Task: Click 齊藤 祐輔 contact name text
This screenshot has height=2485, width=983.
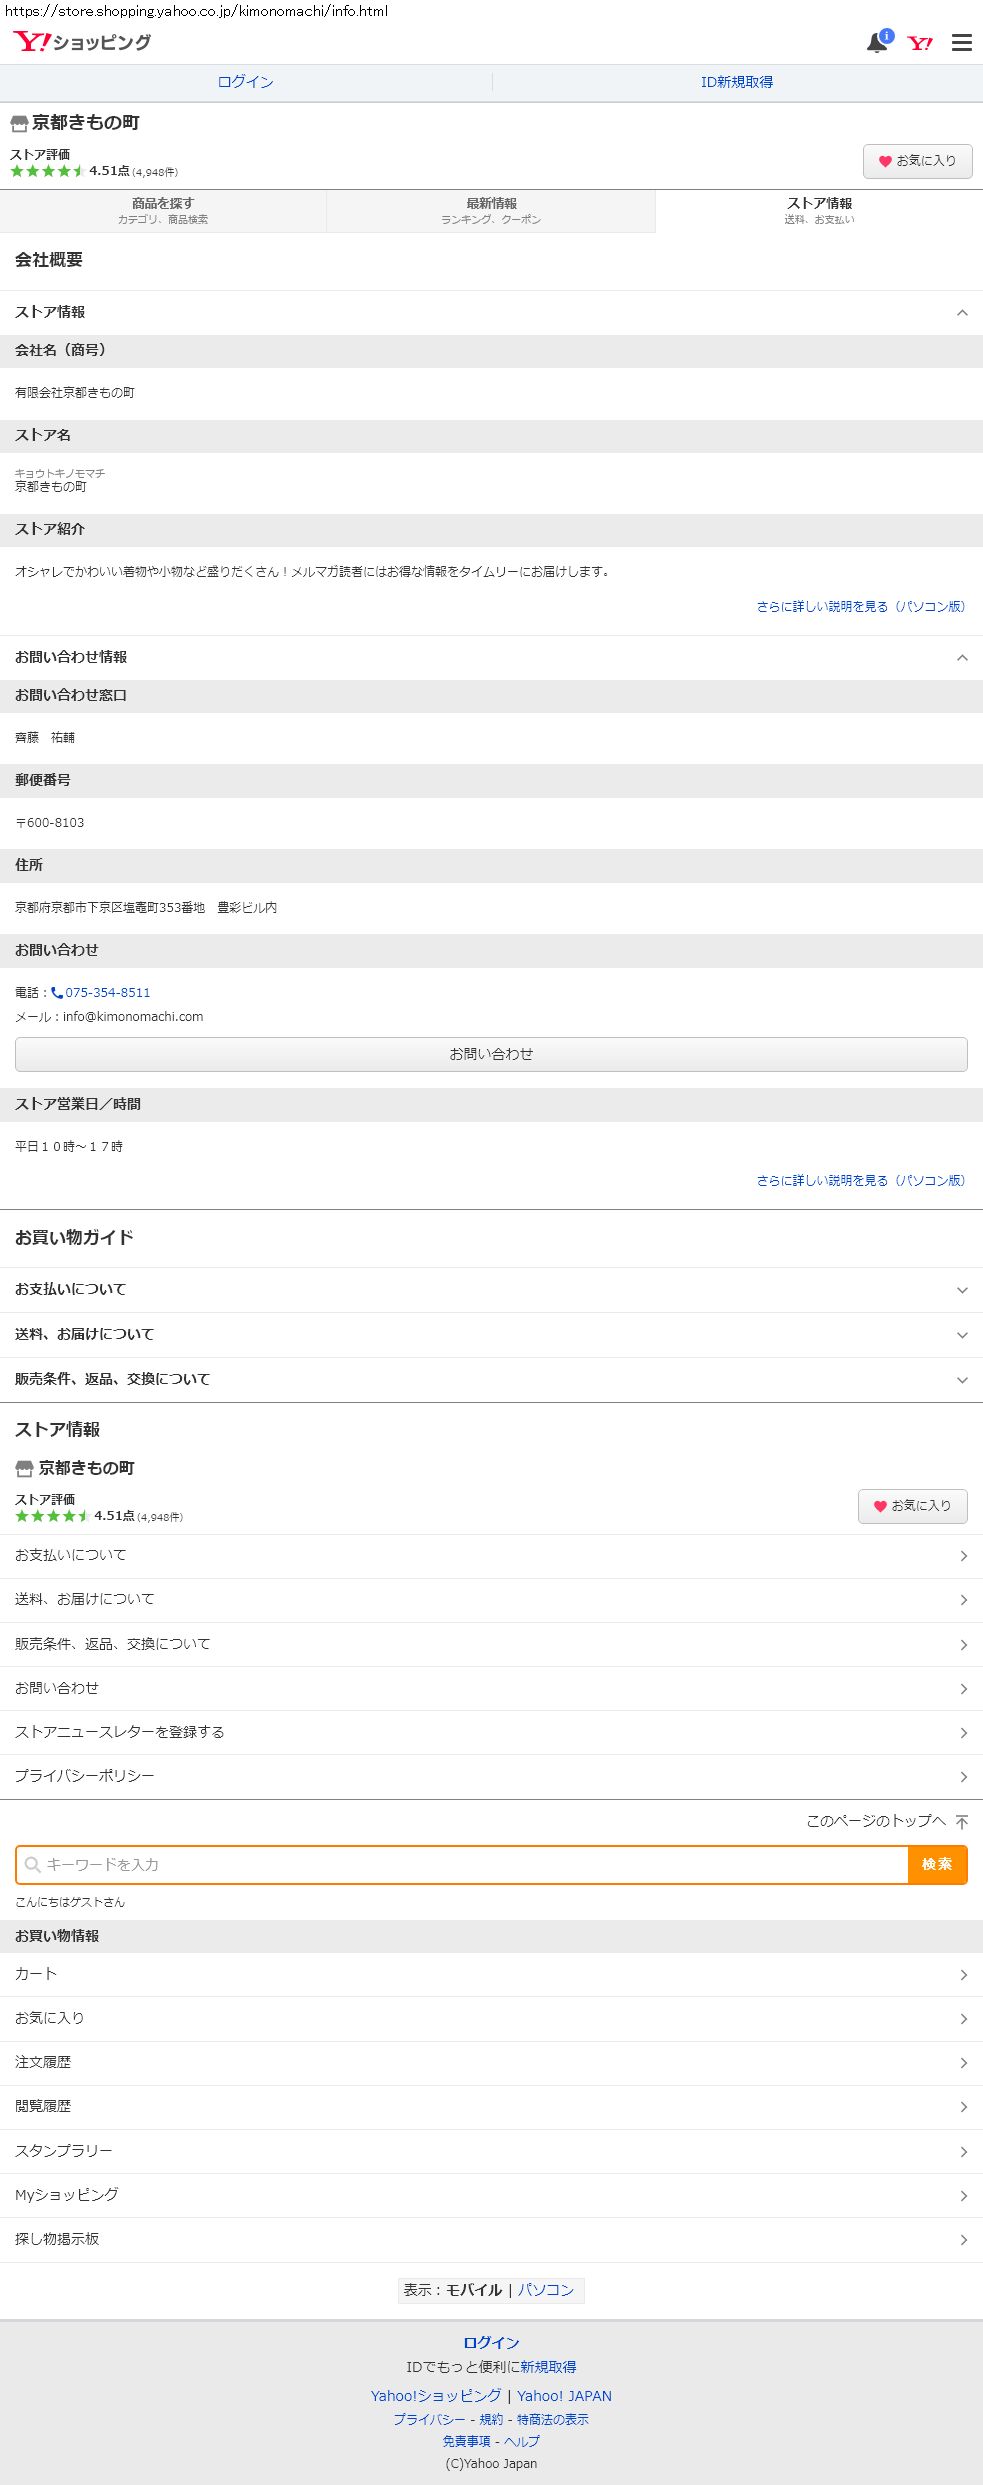Action: [45, 738]
